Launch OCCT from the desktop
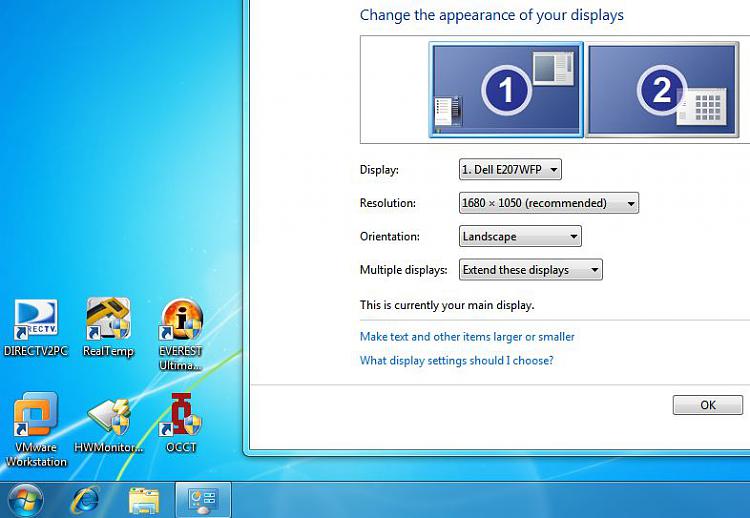This screenshot has height=518, width=750. point(181,423)
